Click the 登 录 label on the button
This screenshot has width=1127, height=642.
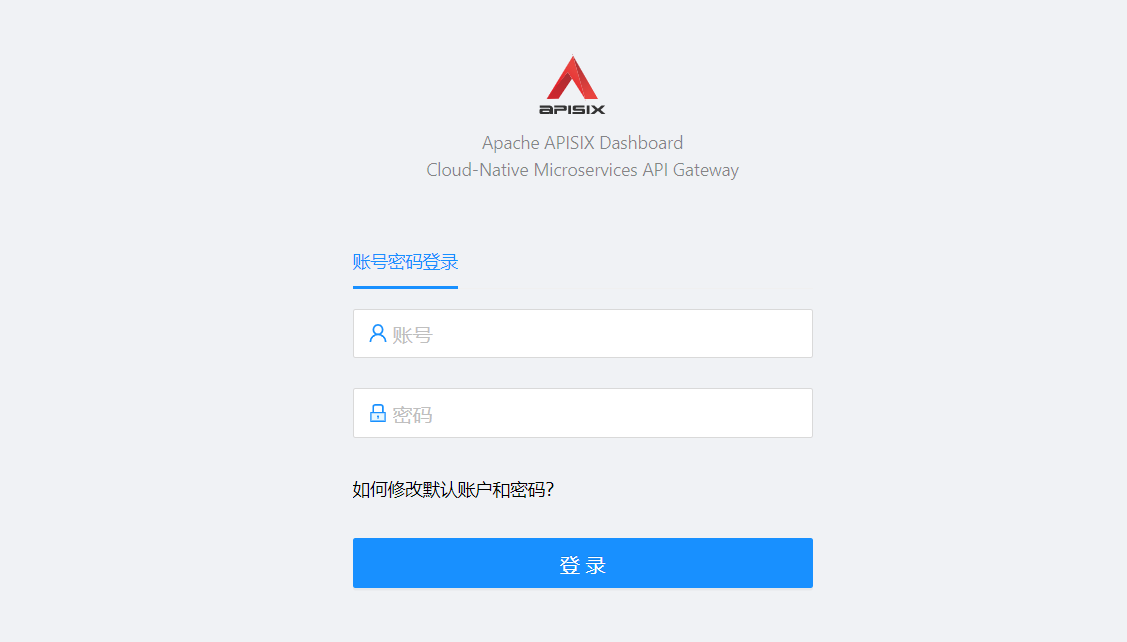click(x=583, y=565)
